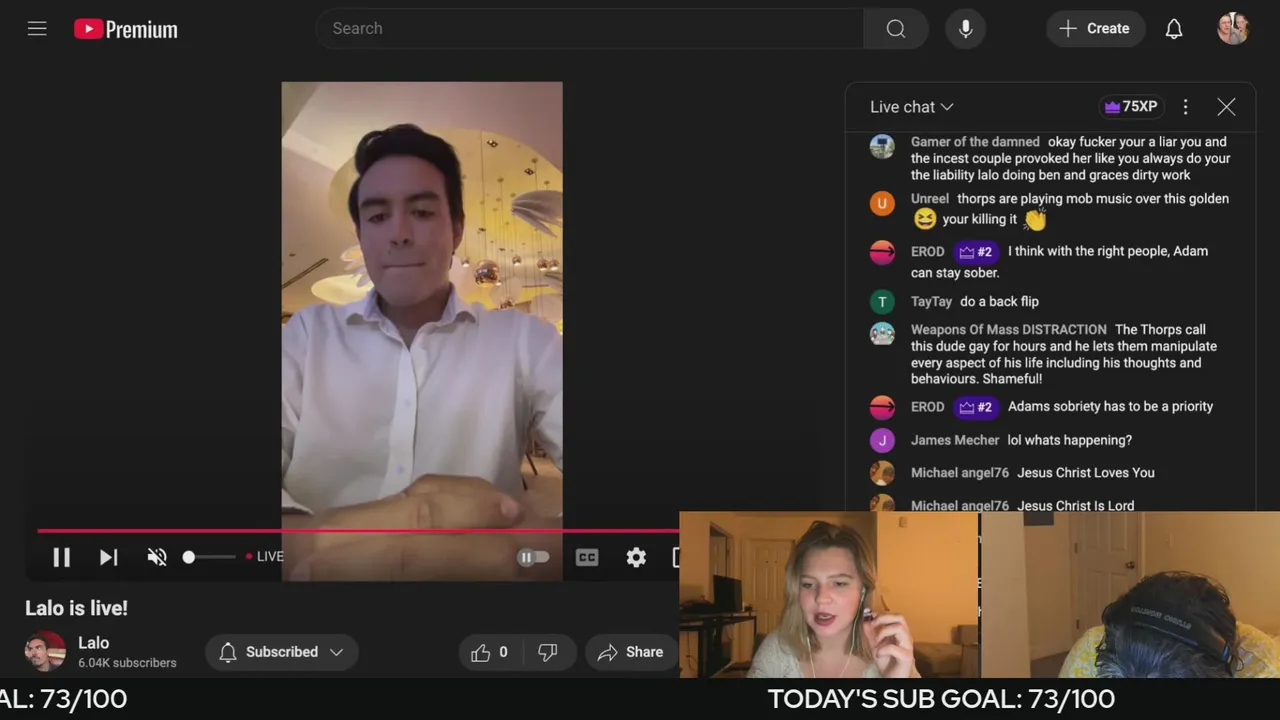Click Unreel's chat avatar
This screenshot has width=1280, height=720.
[882, 204]
